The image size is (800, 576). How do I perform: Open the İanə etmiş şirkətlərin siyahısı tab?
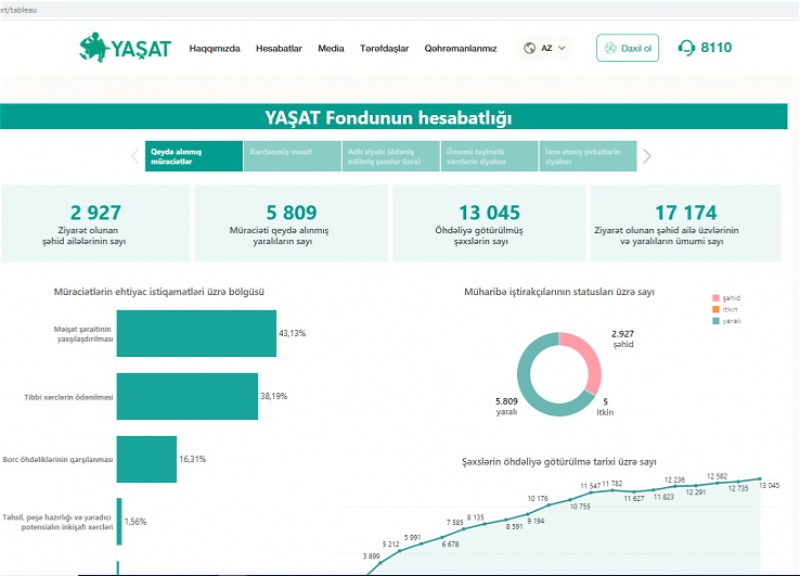588,156
